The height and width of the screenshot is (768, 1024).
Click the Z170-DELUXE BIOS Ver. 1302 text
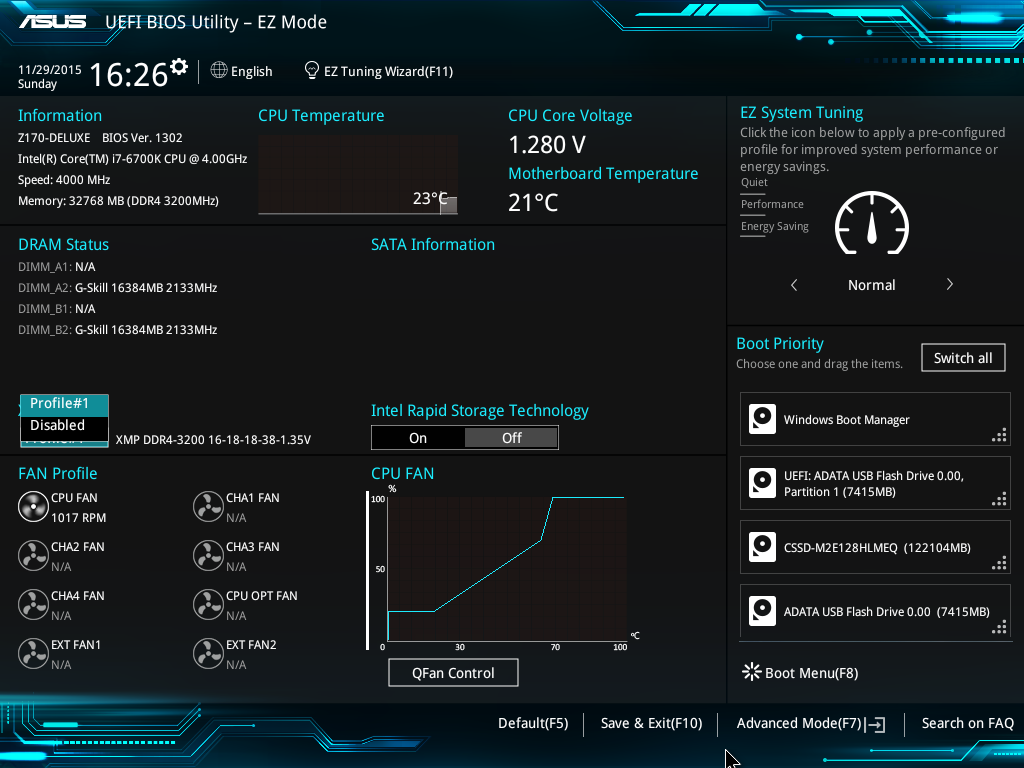pyautogui.click(x=100, y=138)
